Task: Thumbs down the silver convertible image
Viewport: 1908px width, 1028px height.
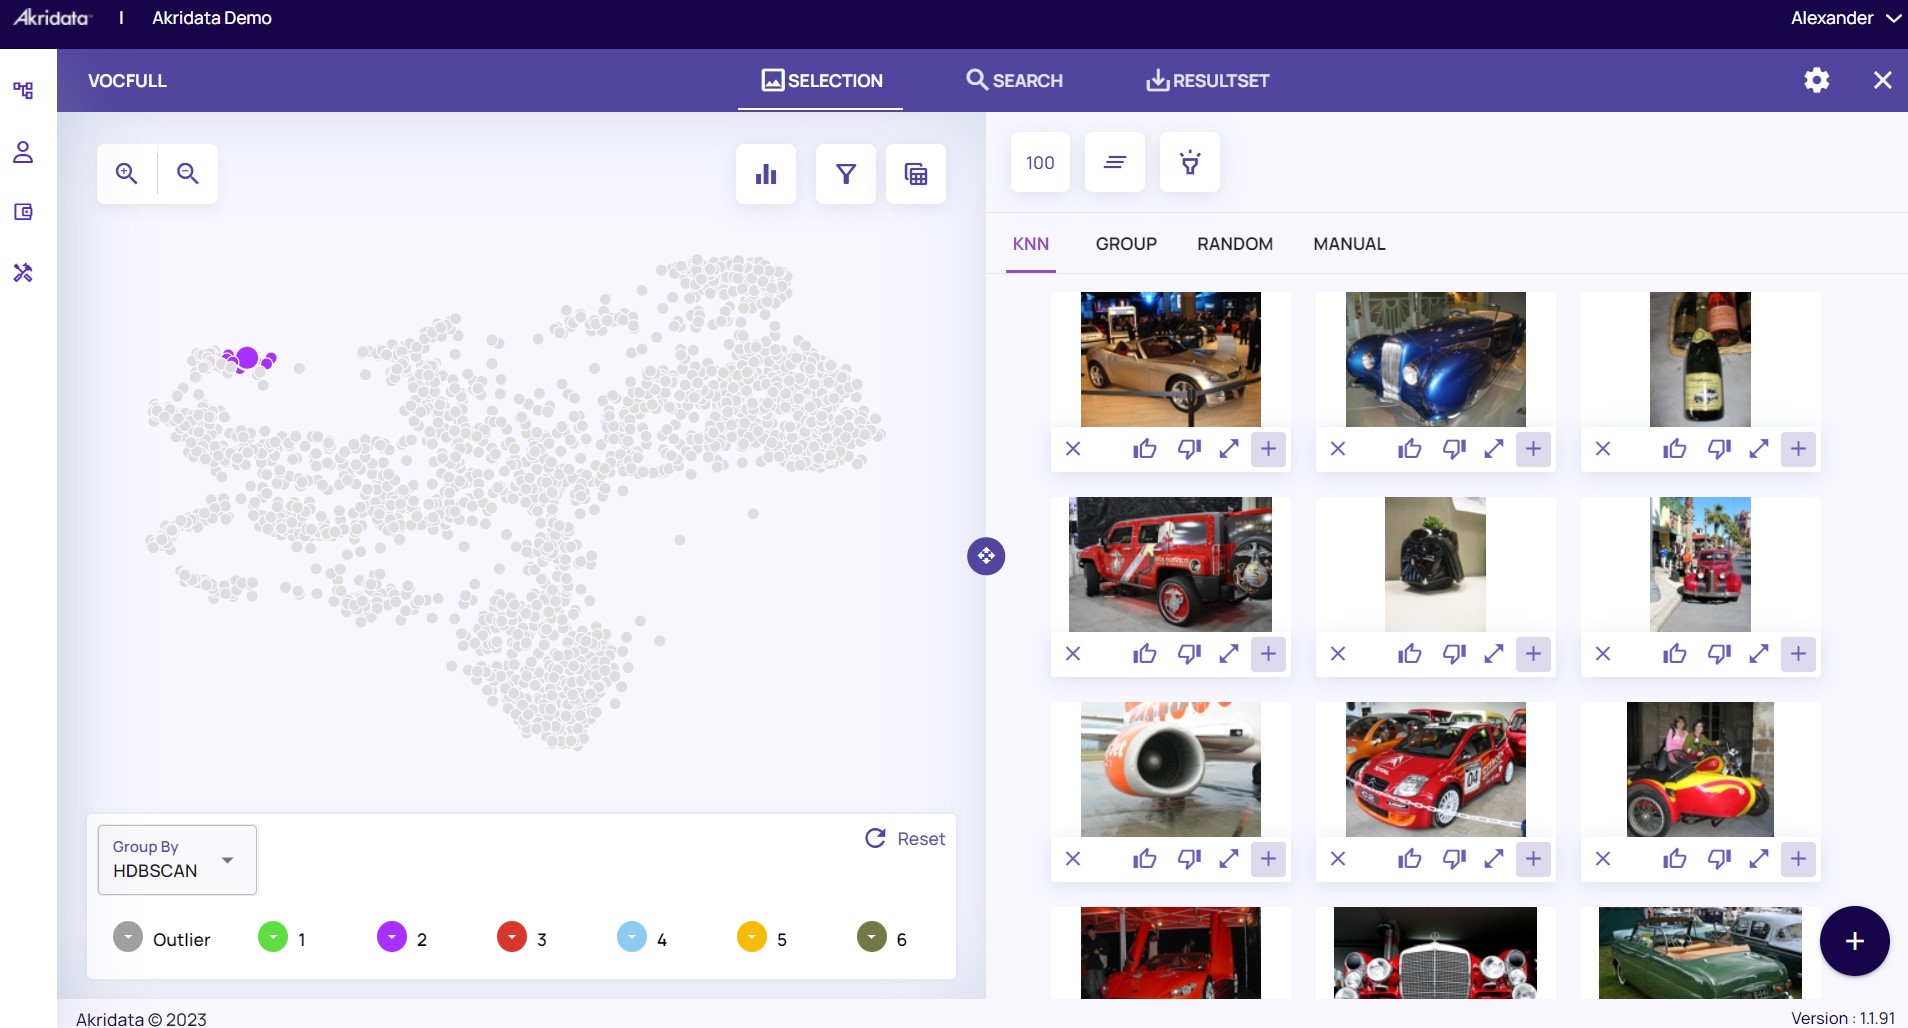Action: (1189, 449)
